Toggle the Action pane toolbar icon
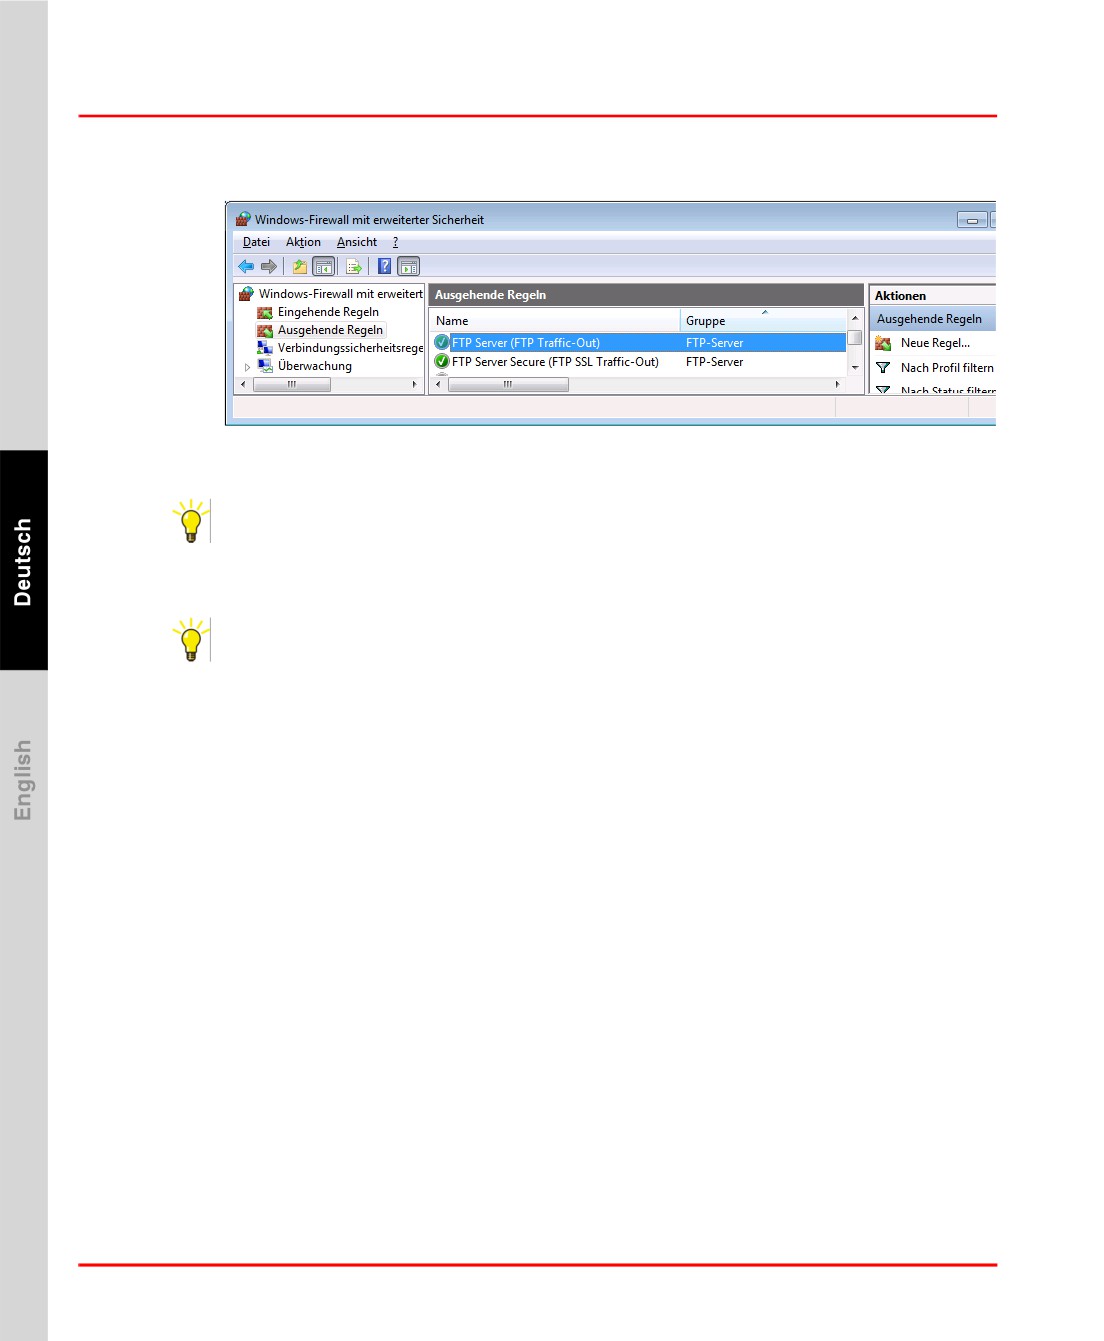The height and width of the screenshot is (1341, 1104). pyautogui.click(x=408, y=266)
